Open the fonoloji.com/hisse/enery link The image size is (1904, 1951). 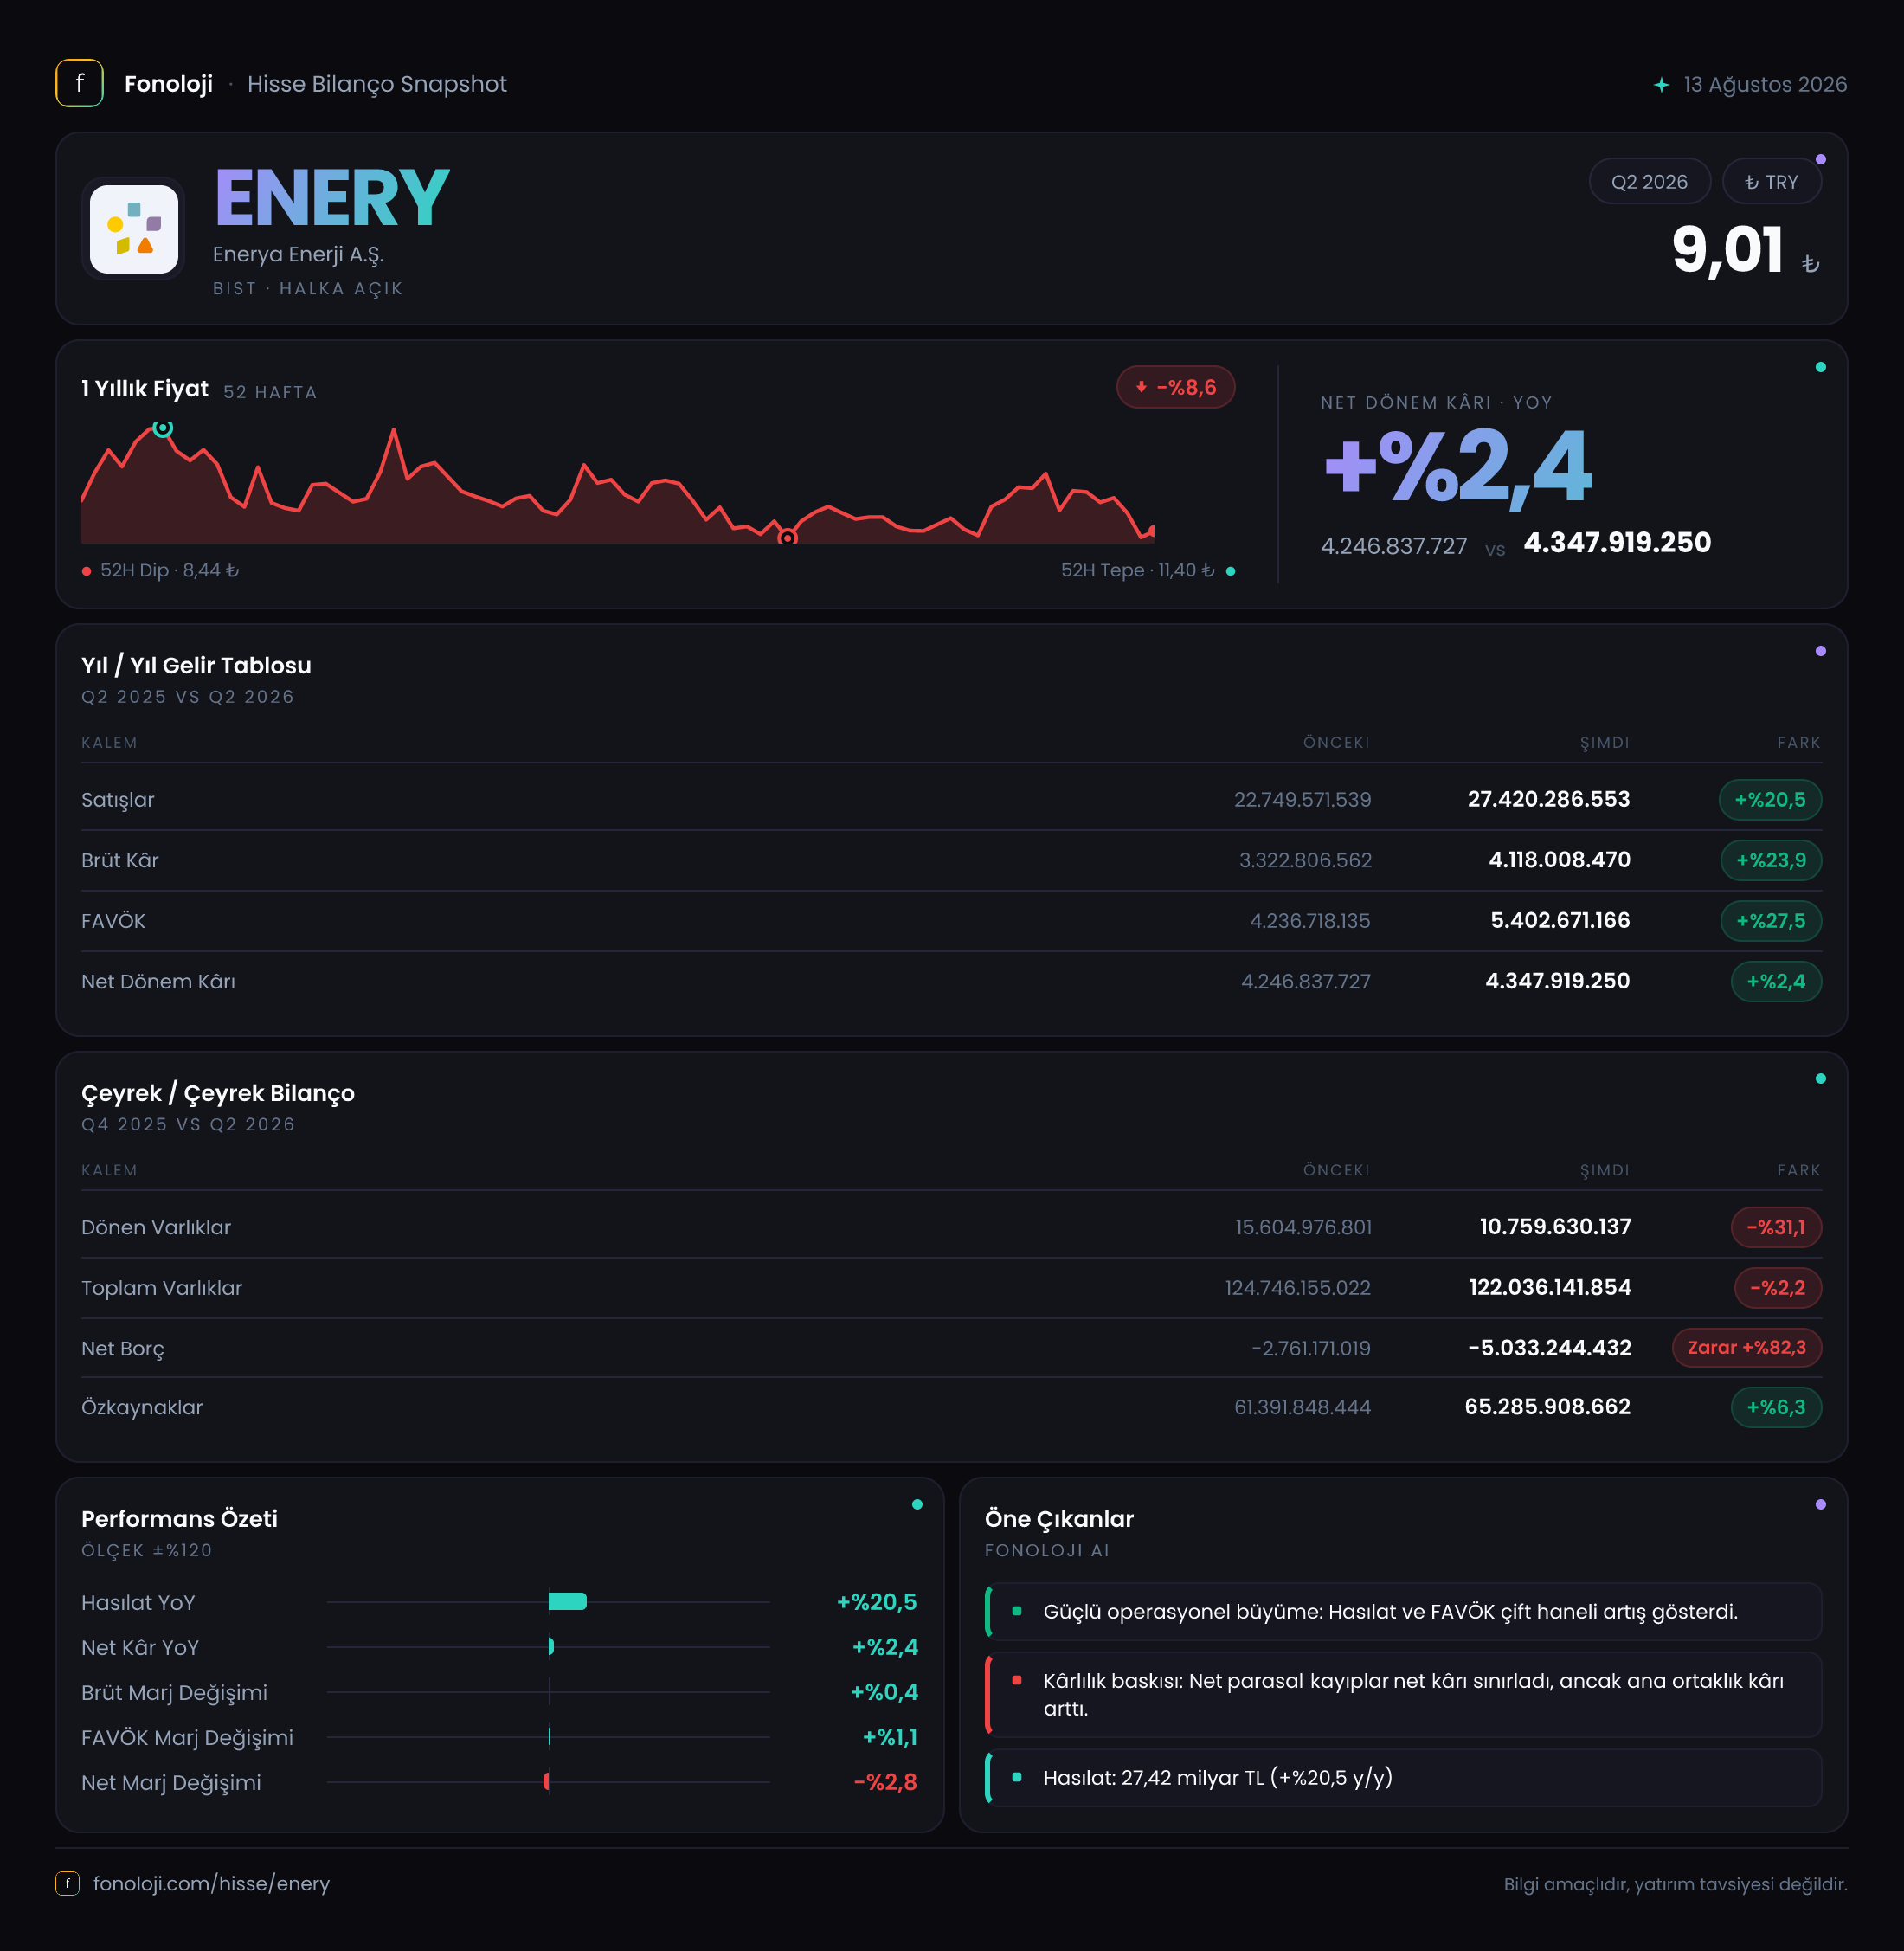(x=211, y=1883)
